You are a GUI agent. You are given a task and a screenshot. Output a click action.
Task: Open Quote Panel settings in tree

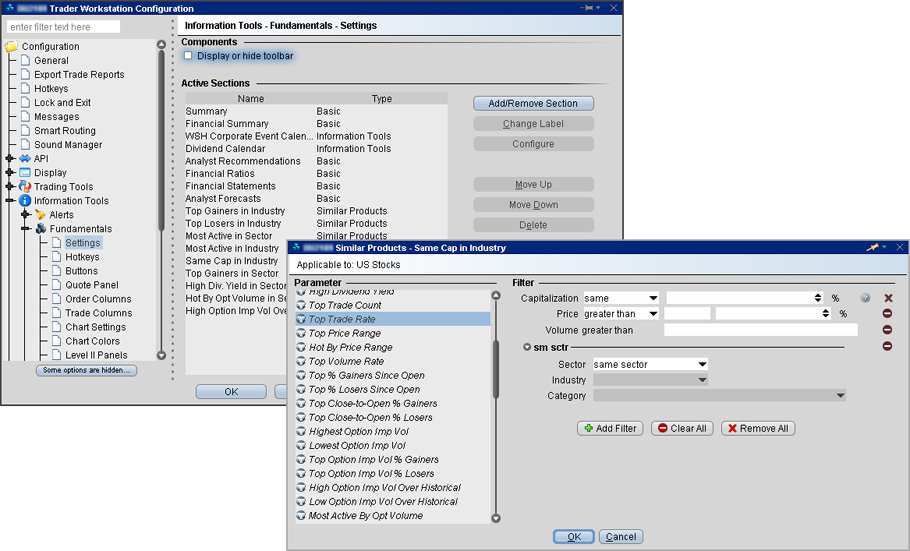(x=92, y=285)
